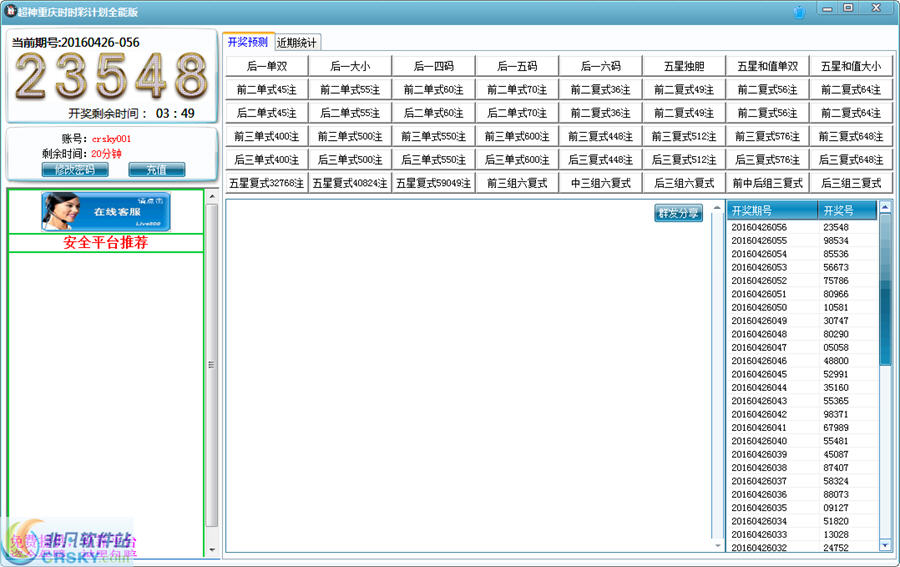Select draw row 20160426045
900x567 pixels.
[x=802, y=374]
